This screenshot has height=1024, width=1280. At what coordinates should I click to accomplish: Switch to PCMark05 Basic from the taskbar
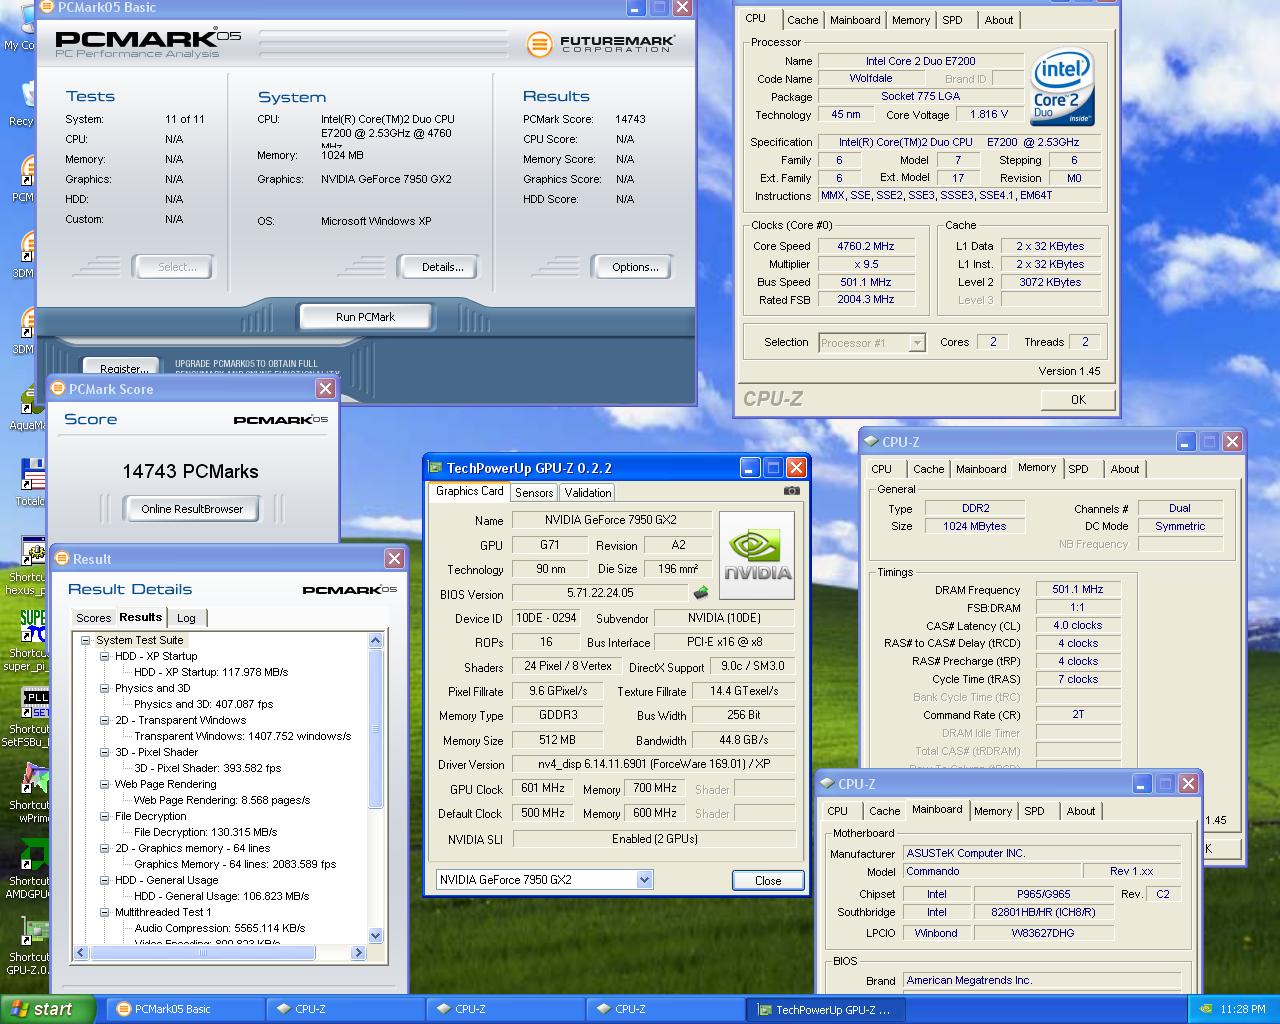point(185,1009)
